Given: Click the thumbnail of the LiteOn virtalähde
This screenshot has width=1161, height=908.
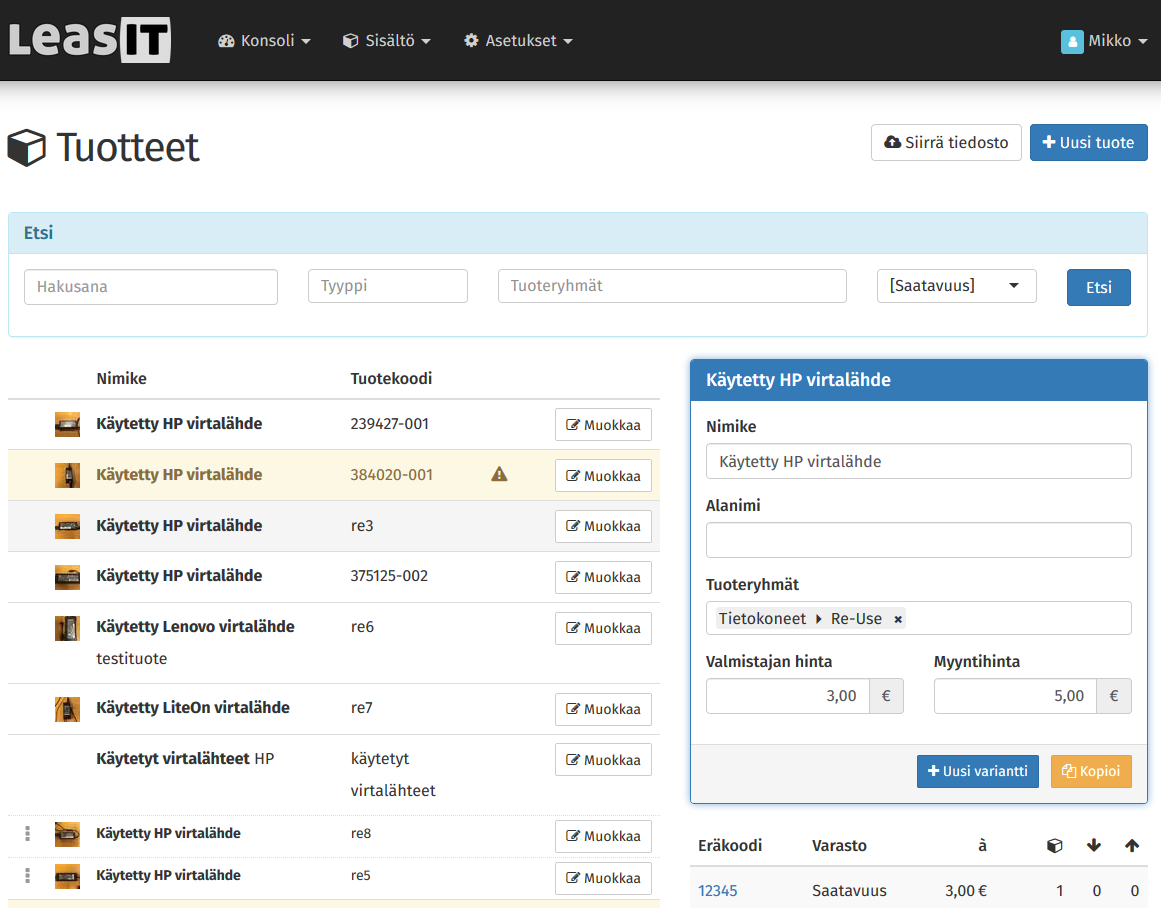Looking at the screenshot, I should 67,709.
